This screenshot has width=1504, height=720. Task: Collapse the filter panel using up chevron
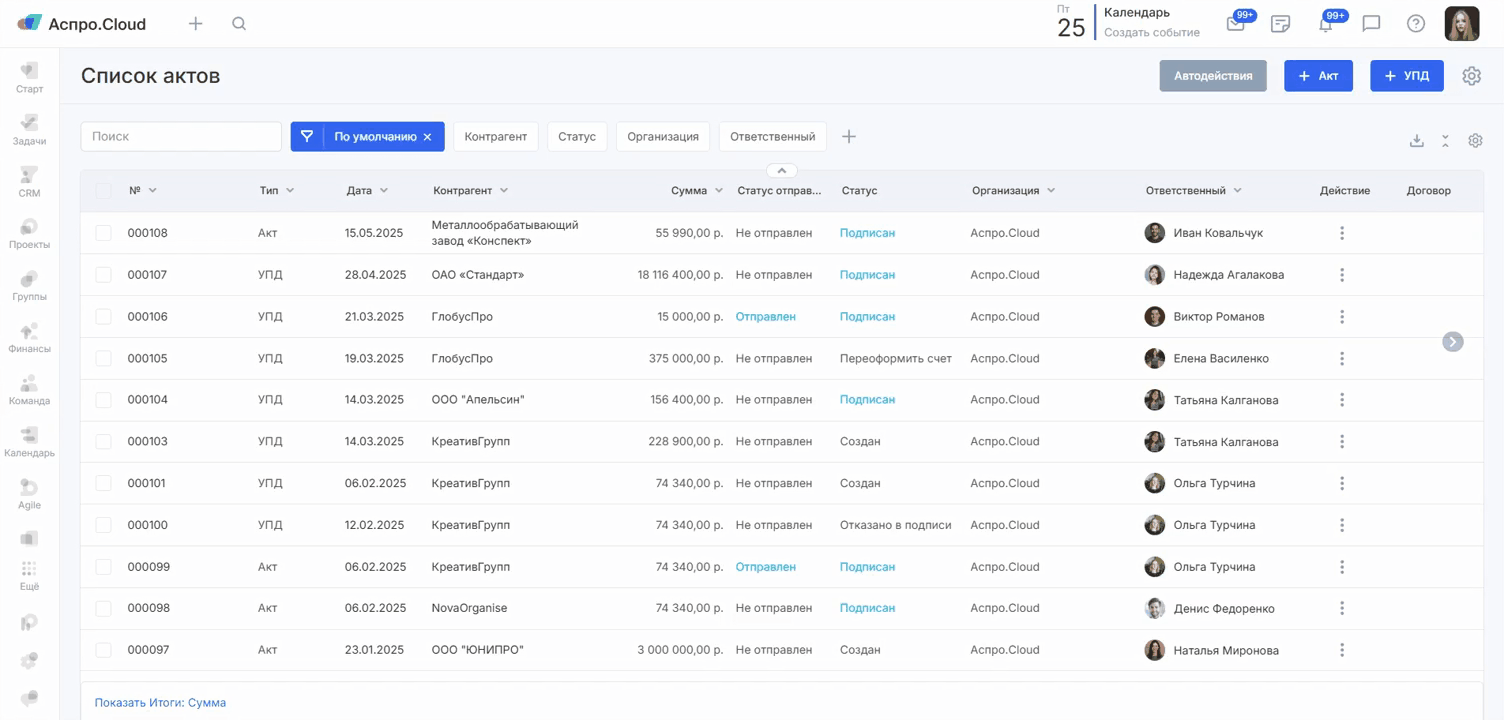781,171
